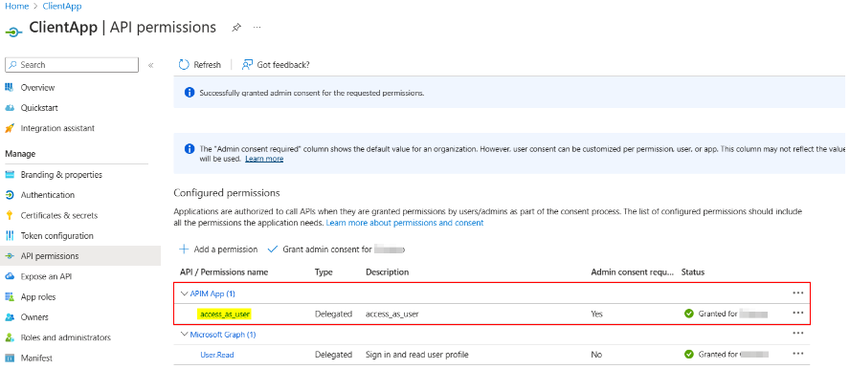The width and height of the screenshot is (850, 369).
Task: Click the checkmark icon for Grant admin consent
Action: coord(273,249)
